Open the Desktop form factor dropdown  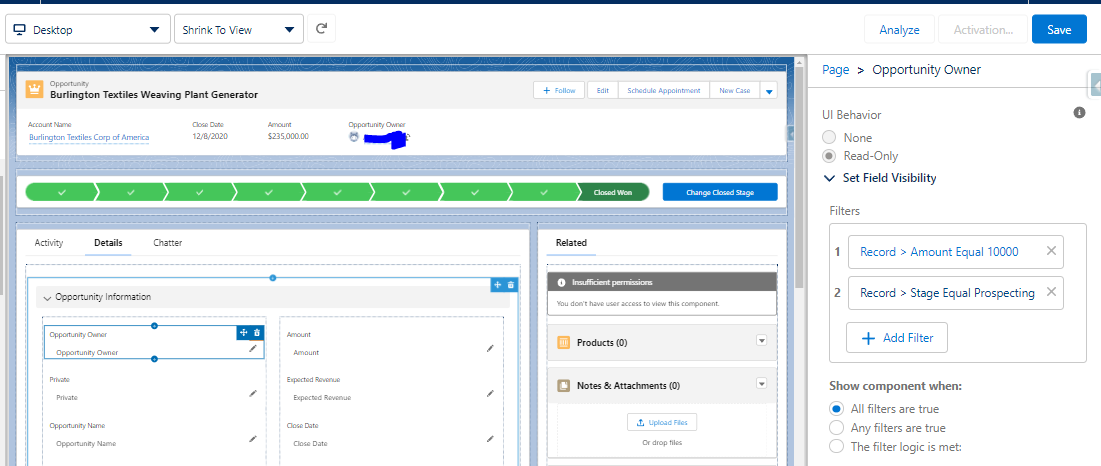(x=87, y=30)
